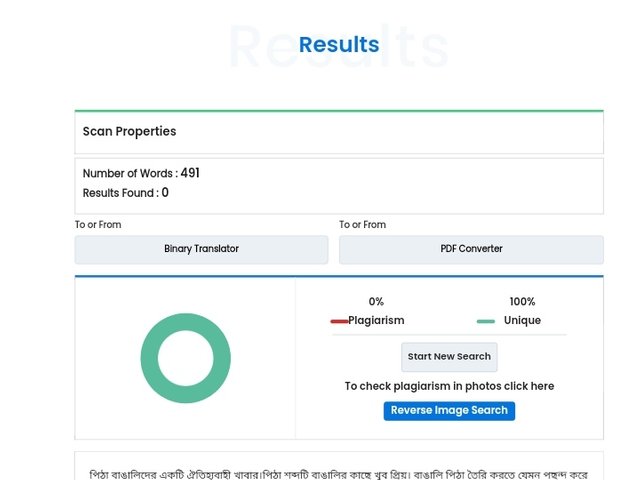Click the scanned Bengali text paragraph
Viewport: 640px width, 480px height.
tap(338, 475)
